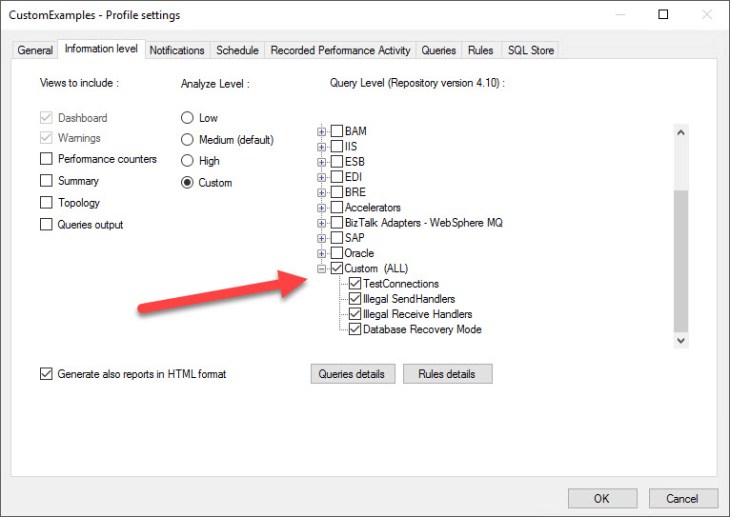Expand the BizTalk Adapters - WebSphere MQ node
This screenshot has height=517, width=730.
coord(321,223)
